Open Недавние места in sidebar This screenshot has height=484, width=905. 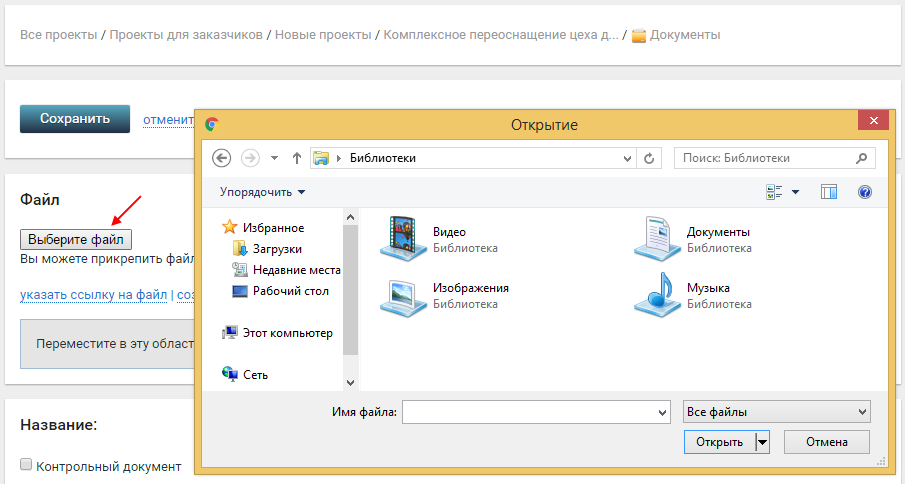(286, 270)
